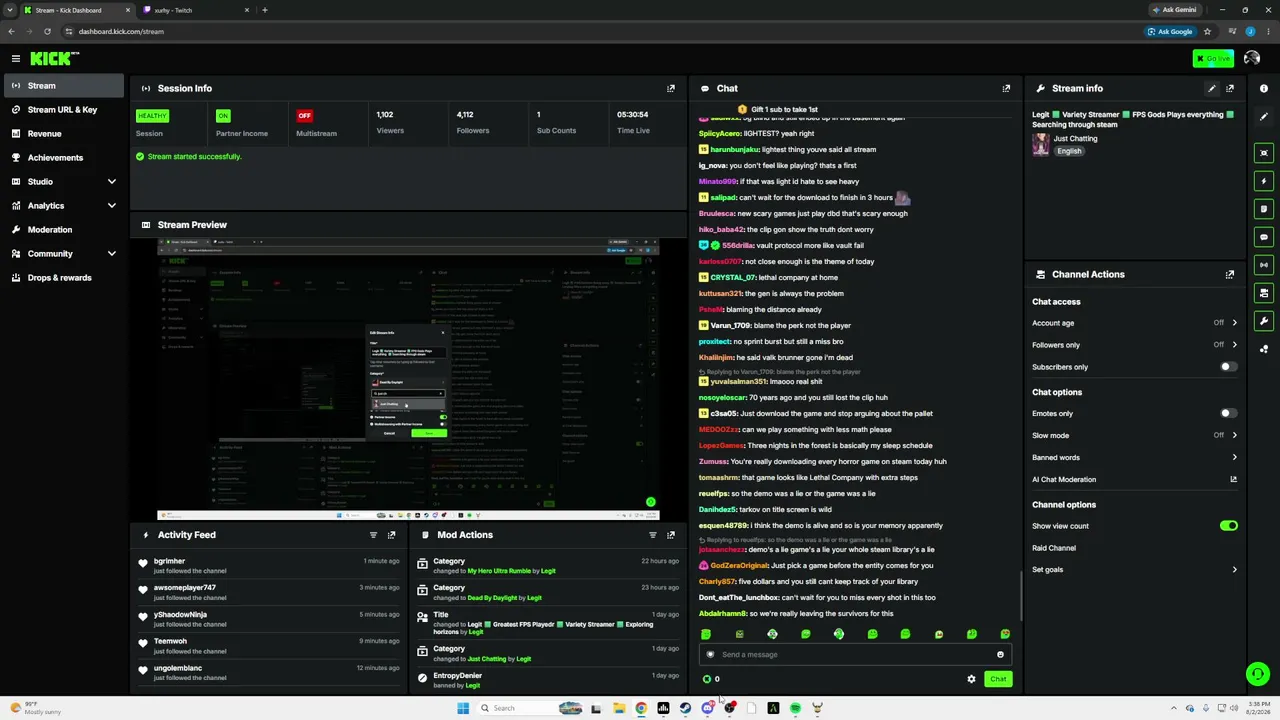1280x720 pixels.
Task: Switch to the xurhy - Twitch tab
Action: coord(195,10)
